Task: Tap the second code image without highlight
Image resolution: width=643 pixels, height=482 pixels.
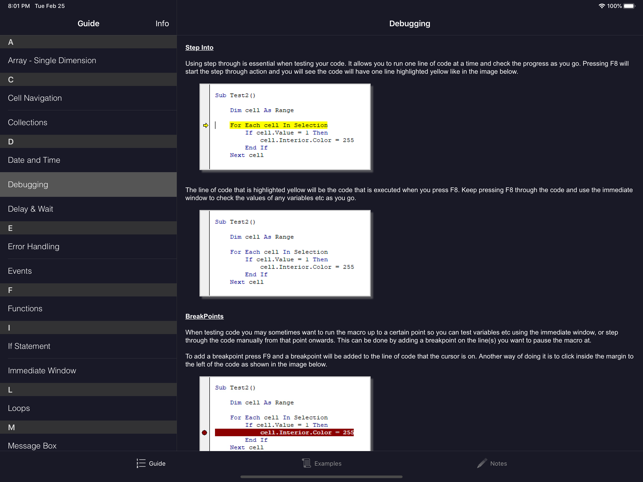Action: (285, 253)
